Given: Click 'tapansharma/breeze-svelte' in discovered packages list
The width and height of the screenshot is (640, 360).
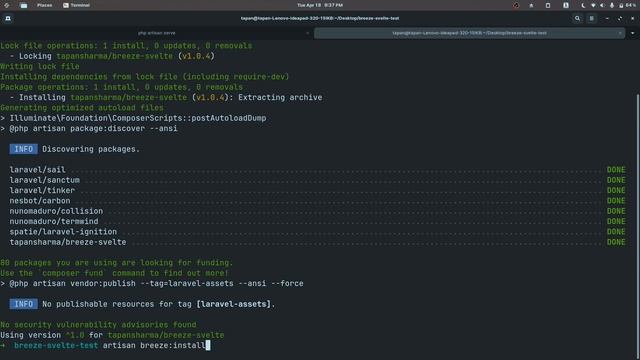Looking at the screenshot, I should tap(68, 242).
